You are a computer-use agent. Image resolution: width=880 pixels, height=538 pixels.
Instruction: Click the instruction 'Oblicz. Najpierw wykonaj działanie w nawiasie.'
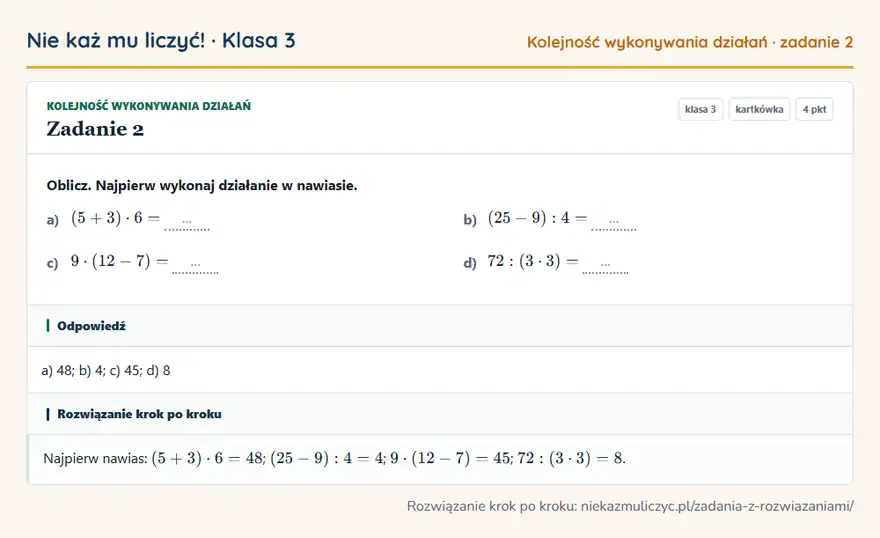[x=202, y=186]
